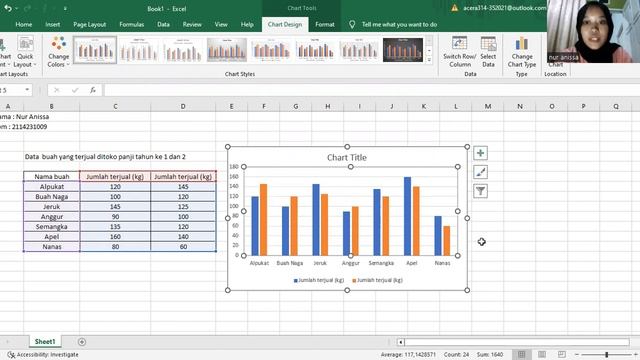Switch to the Review tab
This screenshot has width=640, height=360.
click(x=192, y=24)
